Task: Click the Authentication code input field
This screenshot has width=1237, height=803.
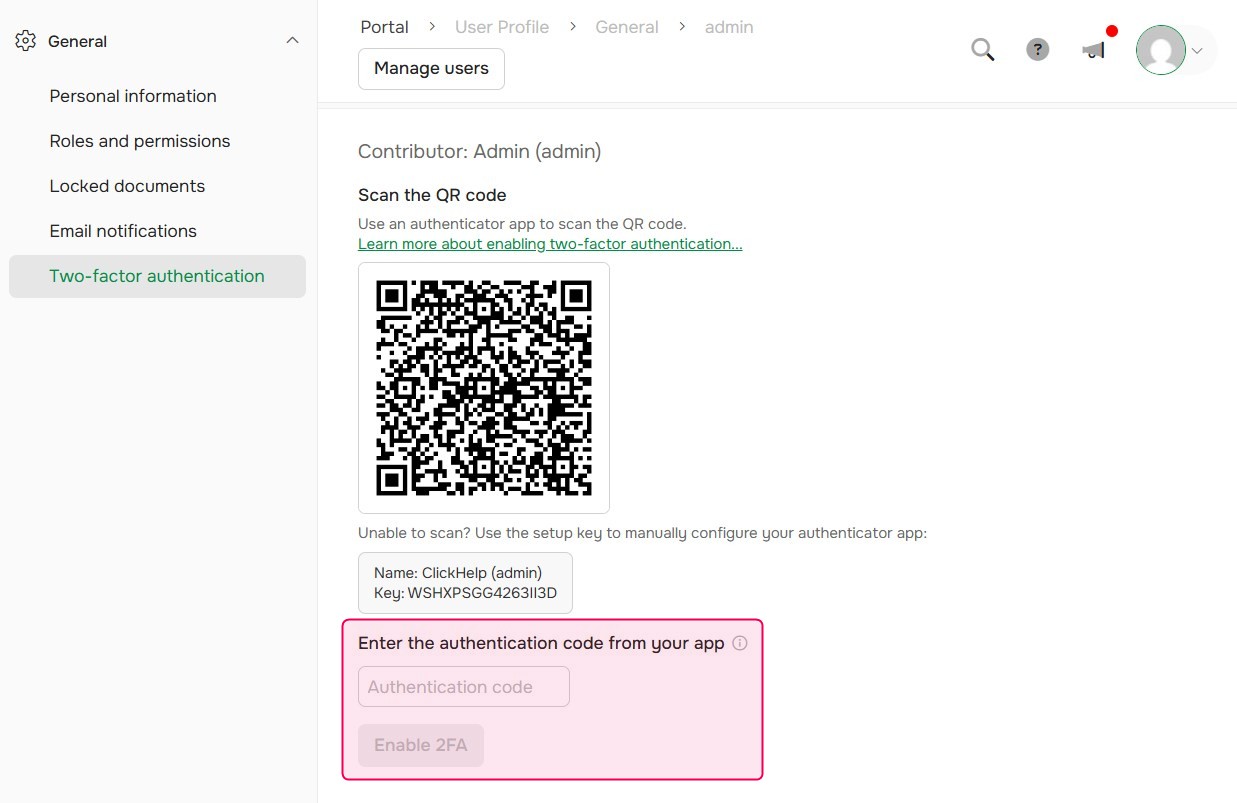Action: tap(463, 686)
